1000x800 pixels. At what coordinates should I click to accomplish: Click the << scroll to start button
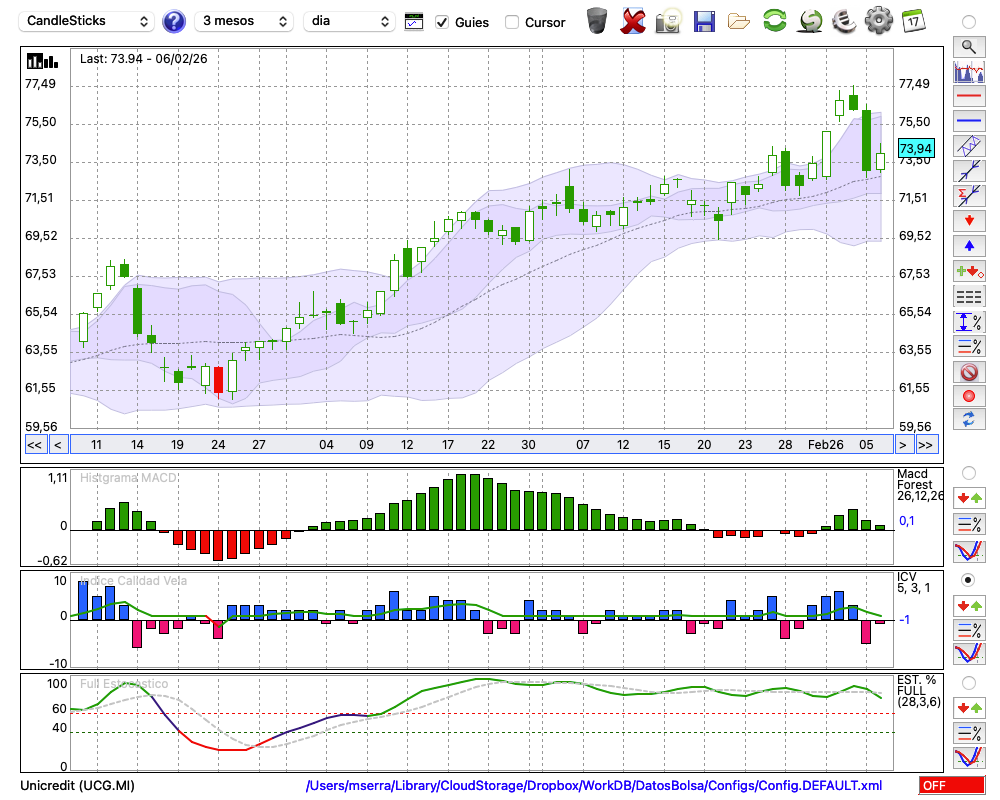click(34, 445)
